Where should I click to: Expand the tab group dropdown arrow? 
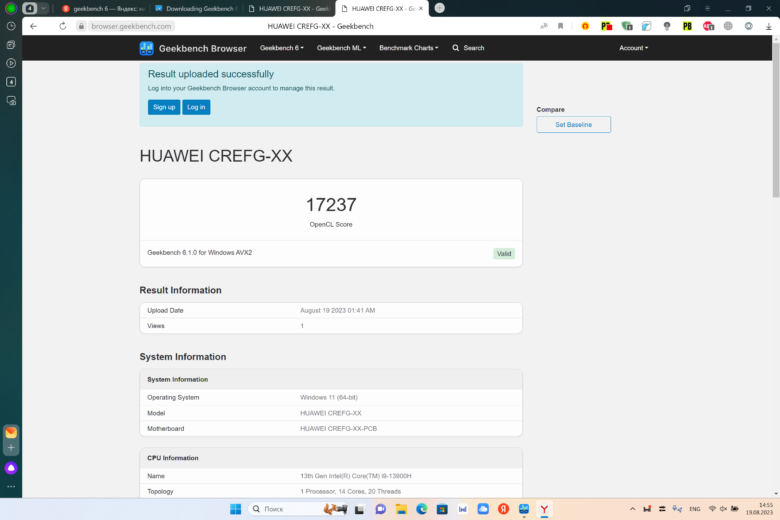43,8
